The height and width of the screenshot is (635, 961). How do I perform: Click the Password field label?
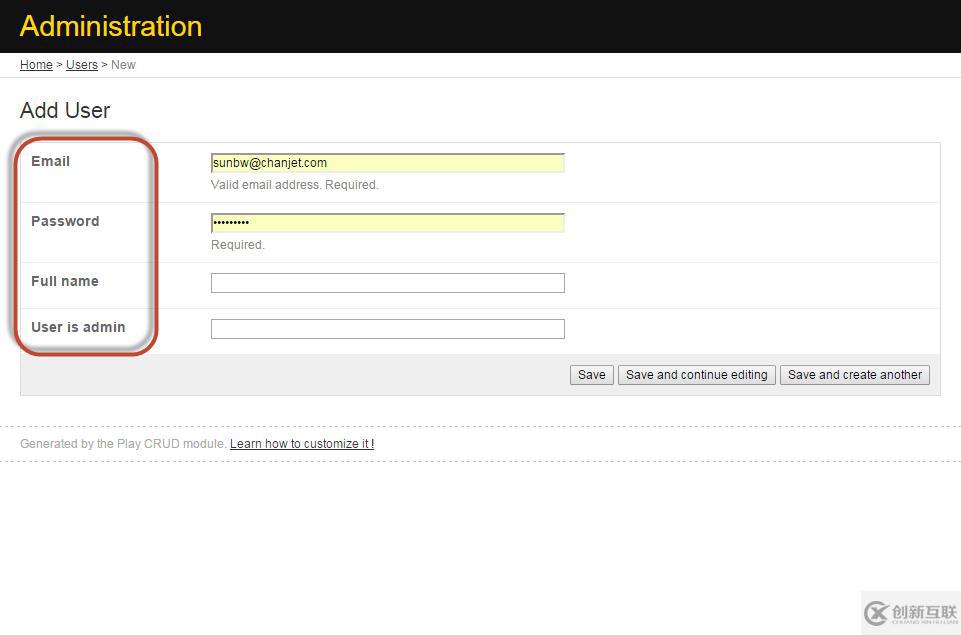pos(65,221)
